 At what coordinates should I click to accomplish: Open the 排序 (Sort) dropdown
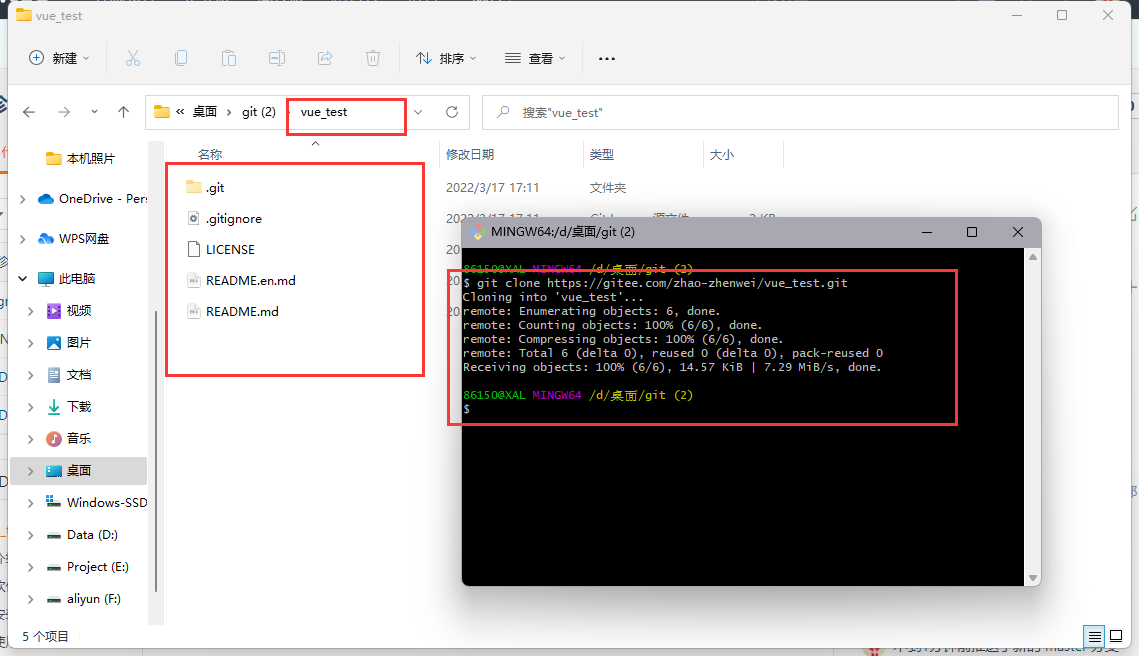click(x=446, y=58)
